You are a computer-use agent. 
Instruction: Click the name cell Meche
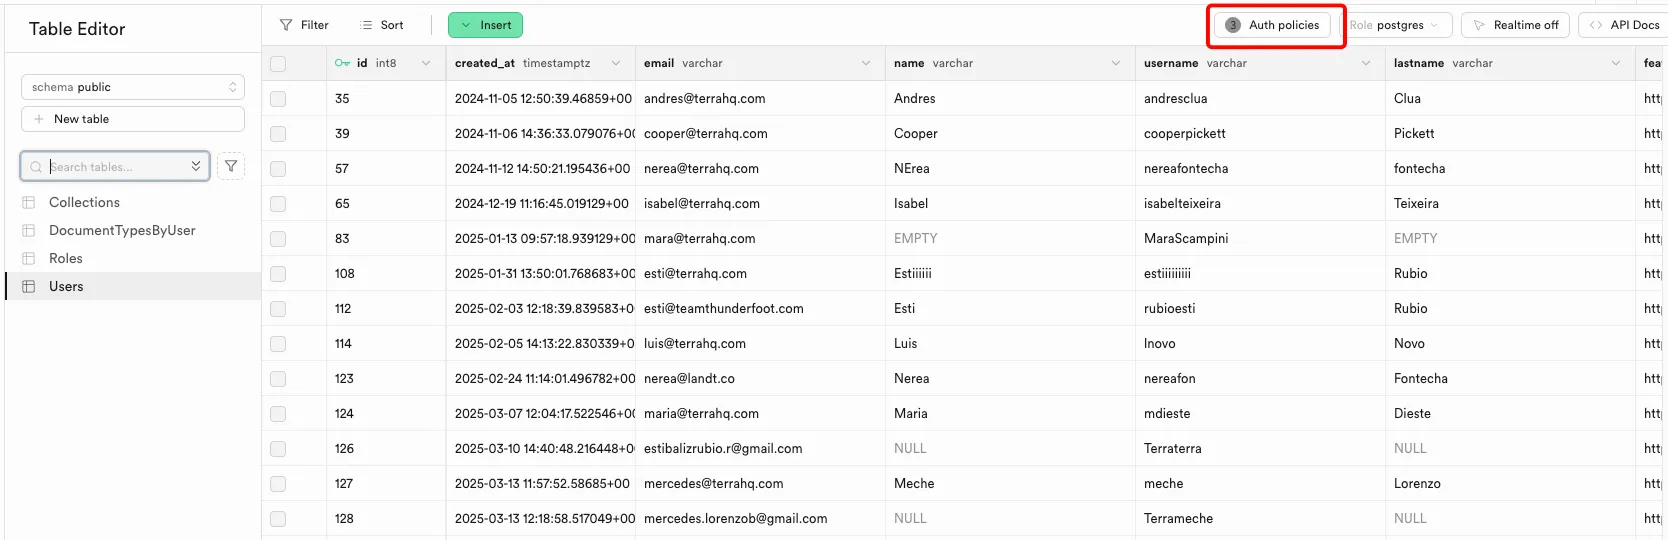1010,484
